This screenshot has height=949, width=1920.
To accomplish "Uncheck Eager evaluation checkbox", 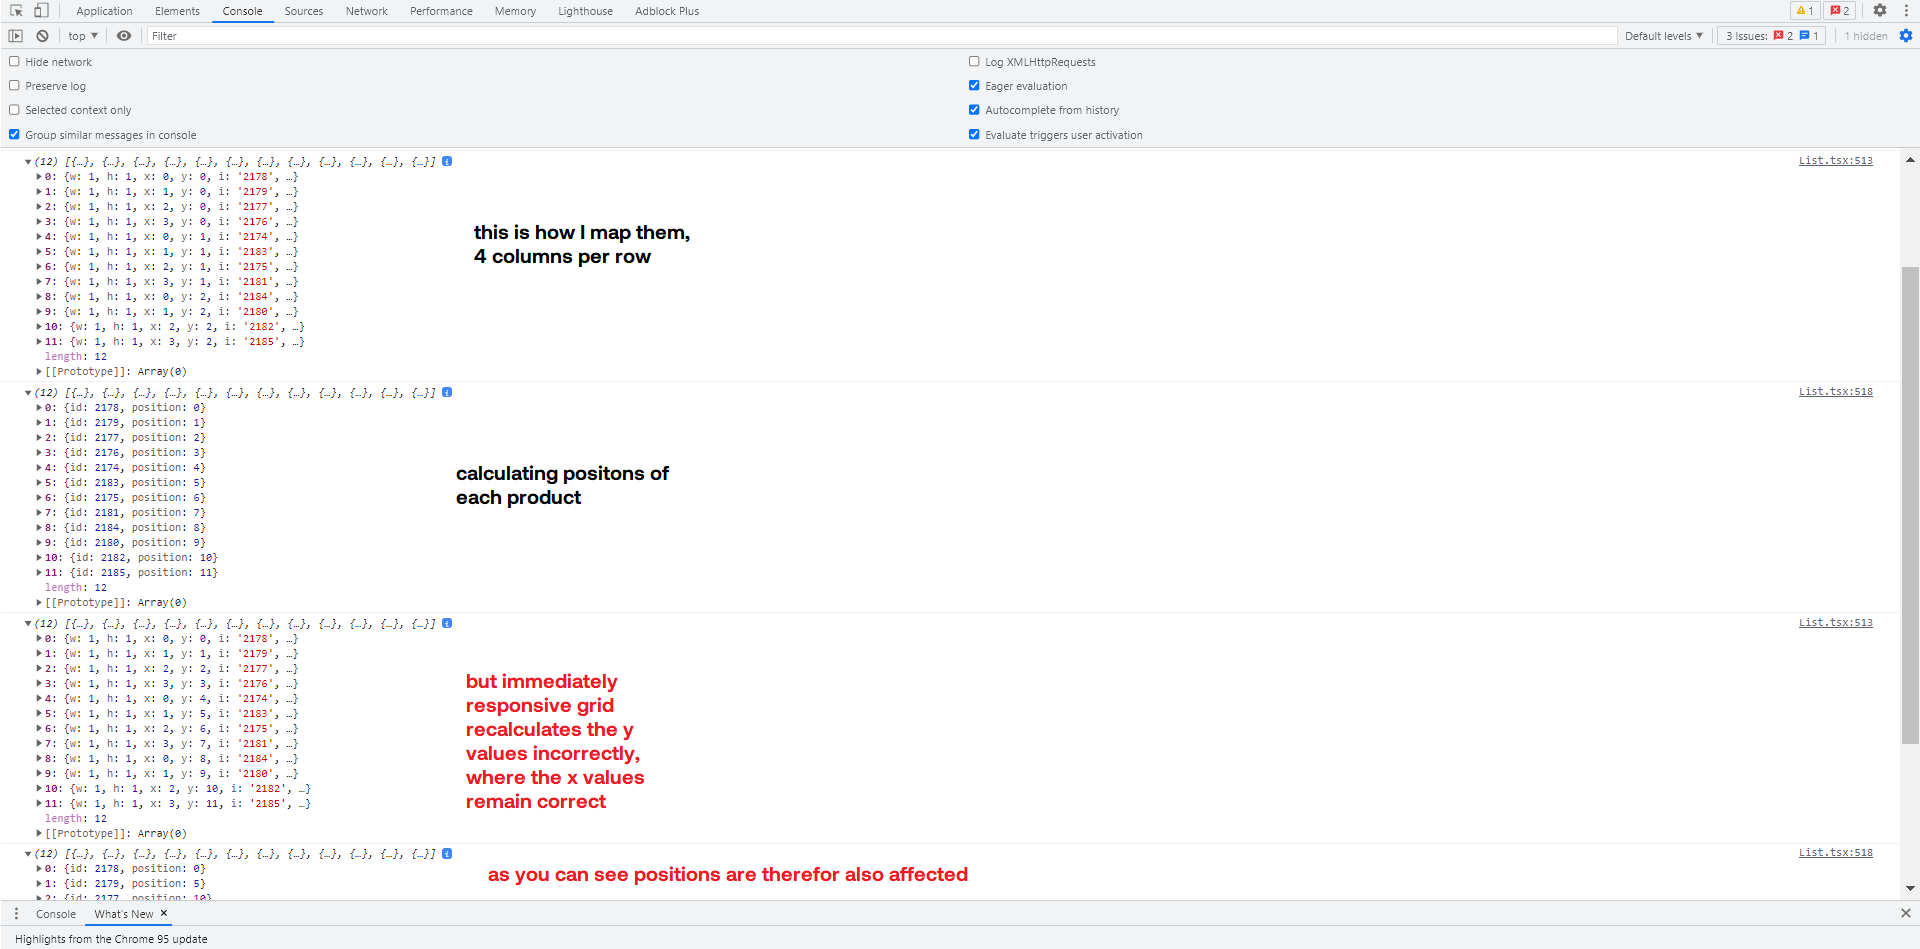I will 974,86.
